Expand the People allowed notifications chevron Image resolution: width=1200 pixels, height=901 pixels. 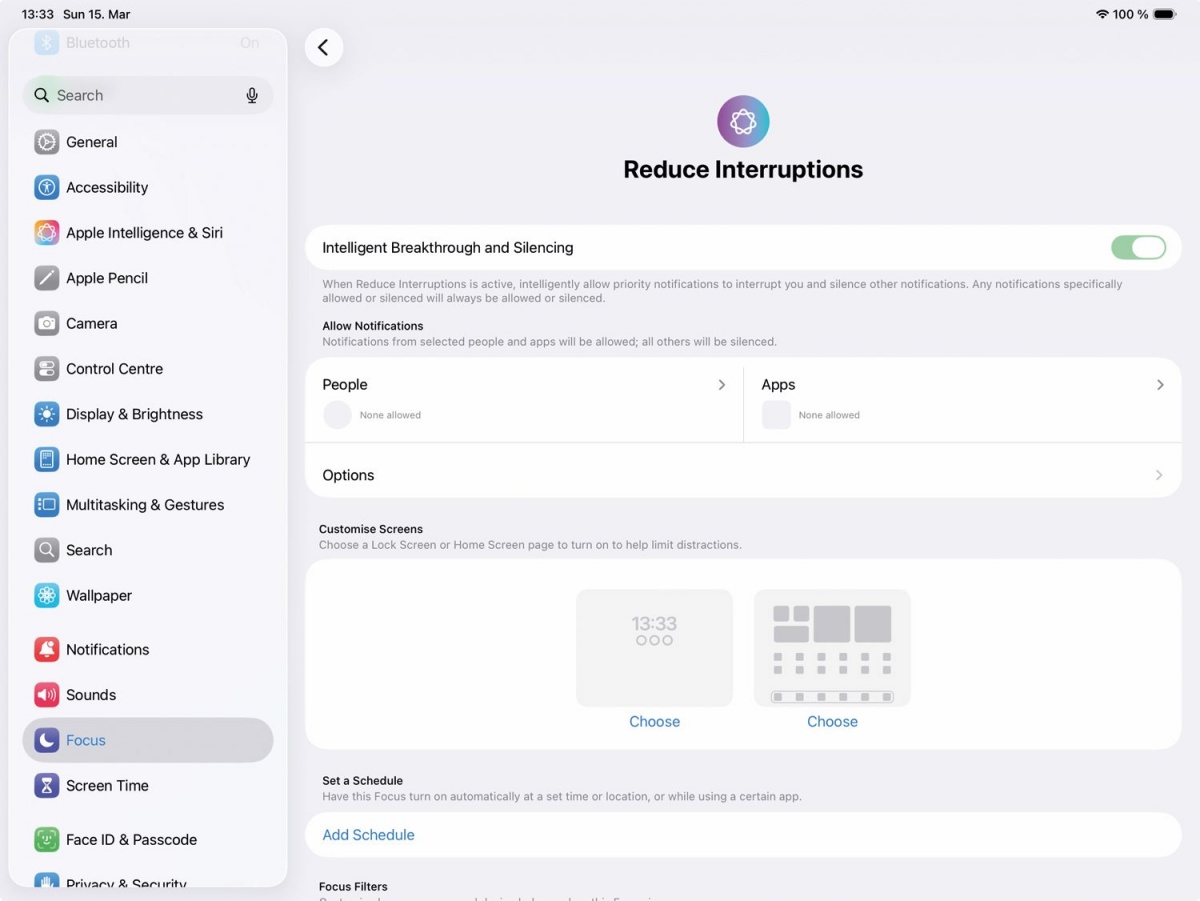click(x=722, y=385)
